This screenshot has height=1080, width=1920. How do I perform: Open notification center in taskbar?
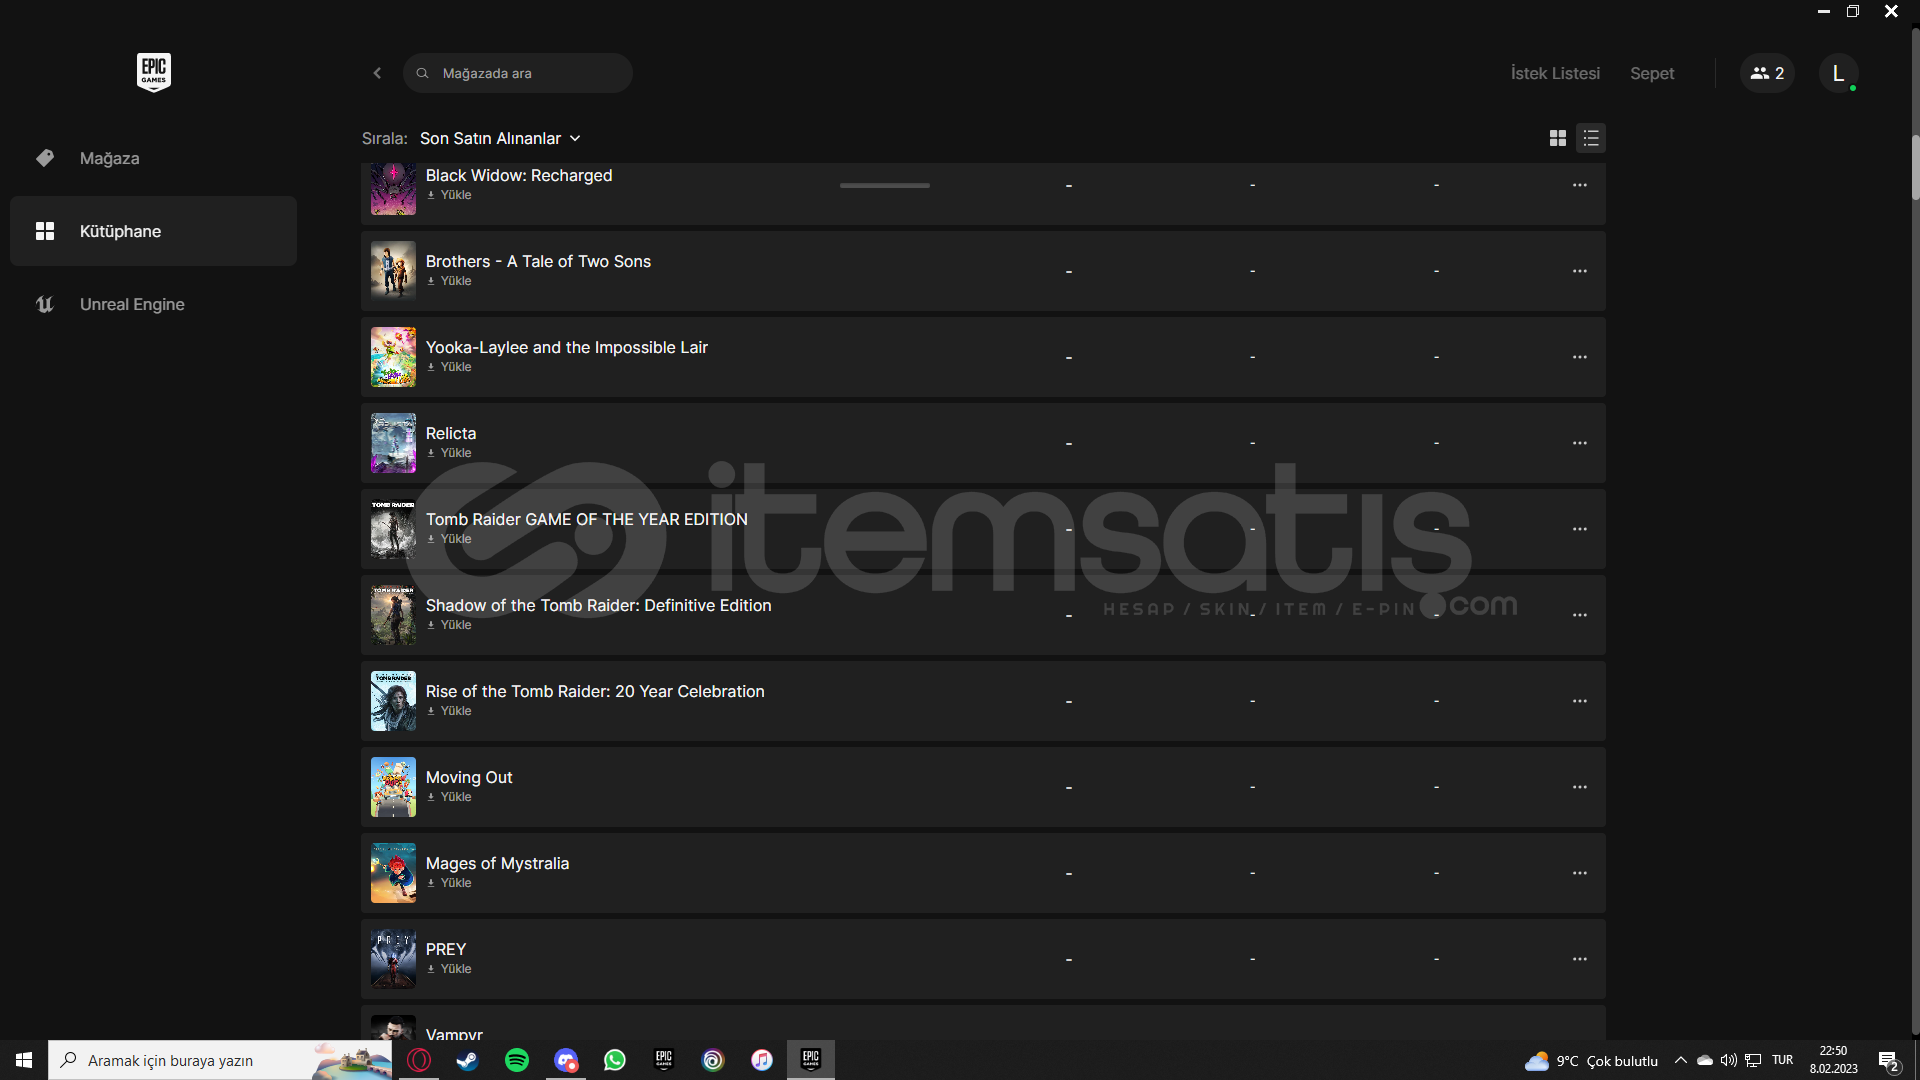tap(1888, 1061)
